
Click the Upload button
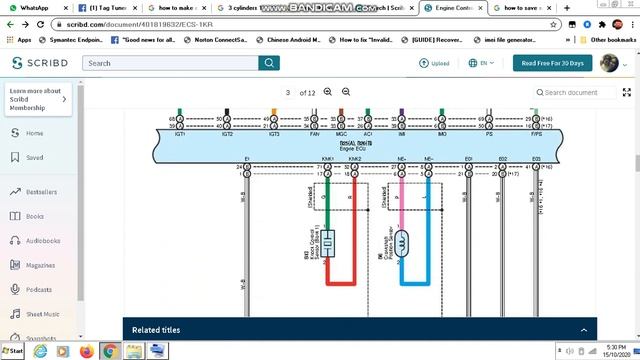(x=434, y=63)
